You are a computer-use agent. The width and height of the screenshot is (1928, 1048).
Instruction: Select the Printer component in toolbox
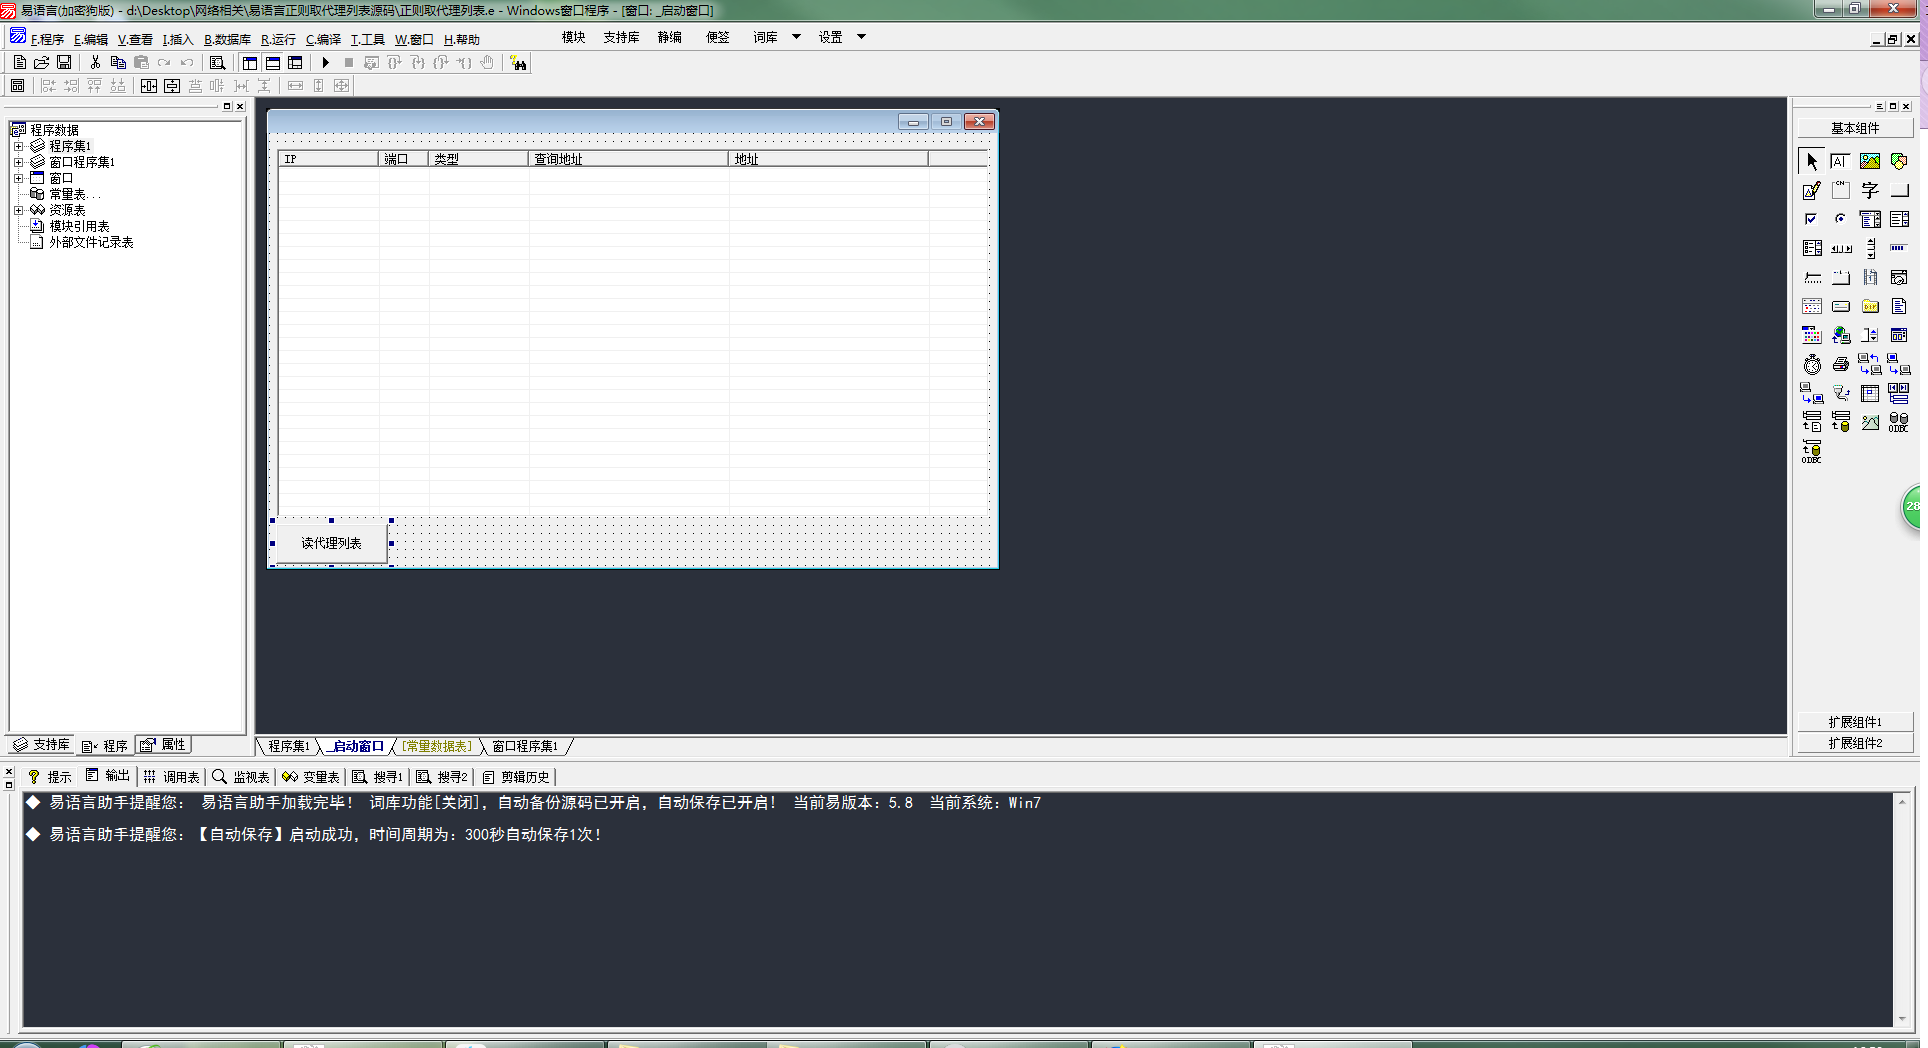pyautogui.click(x=1840, y=365)
